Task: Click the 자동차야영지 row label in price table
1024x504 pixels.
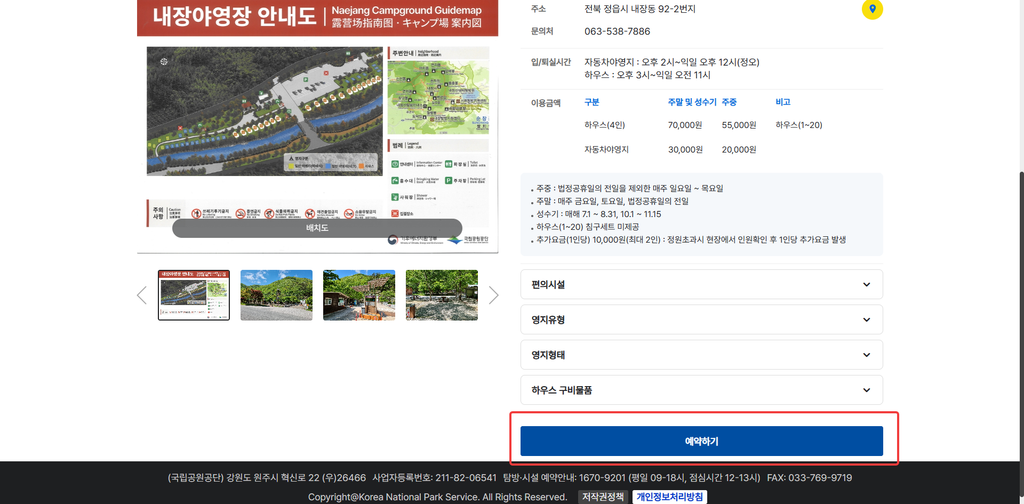Action: tap(607, 150)
